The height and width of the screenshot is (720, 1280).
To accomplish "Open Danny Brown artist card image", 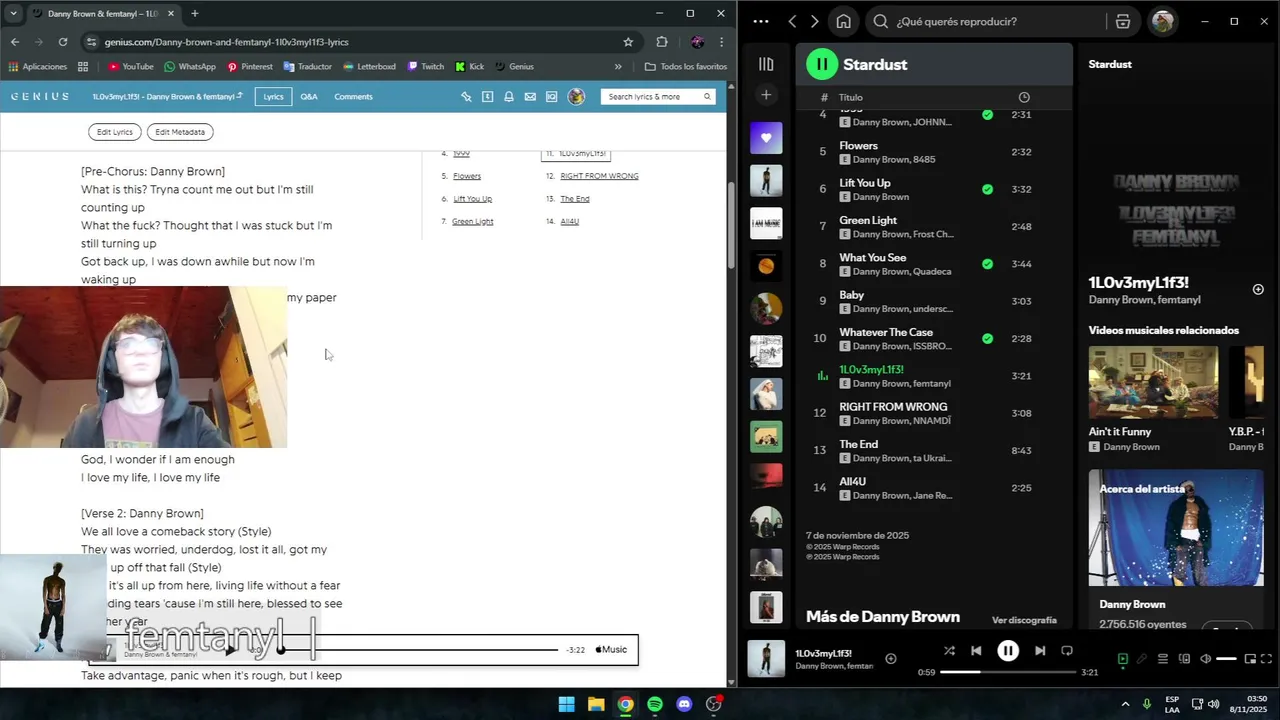I will click(1176, 528).
